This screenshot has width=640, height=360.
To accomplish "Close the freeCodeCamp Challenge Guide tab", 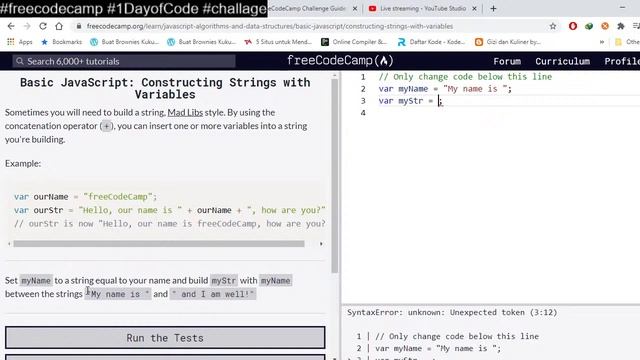I will coord(355,8).
